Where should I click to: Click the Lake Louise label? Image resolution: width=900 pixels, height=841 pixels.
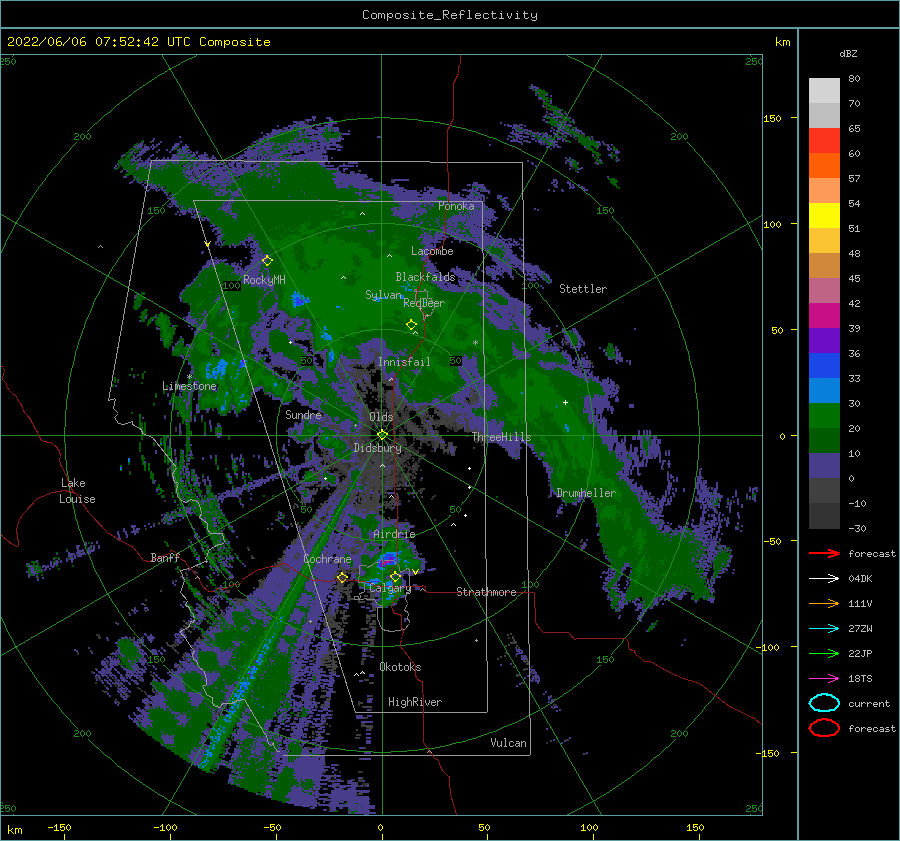coord(77,491)
